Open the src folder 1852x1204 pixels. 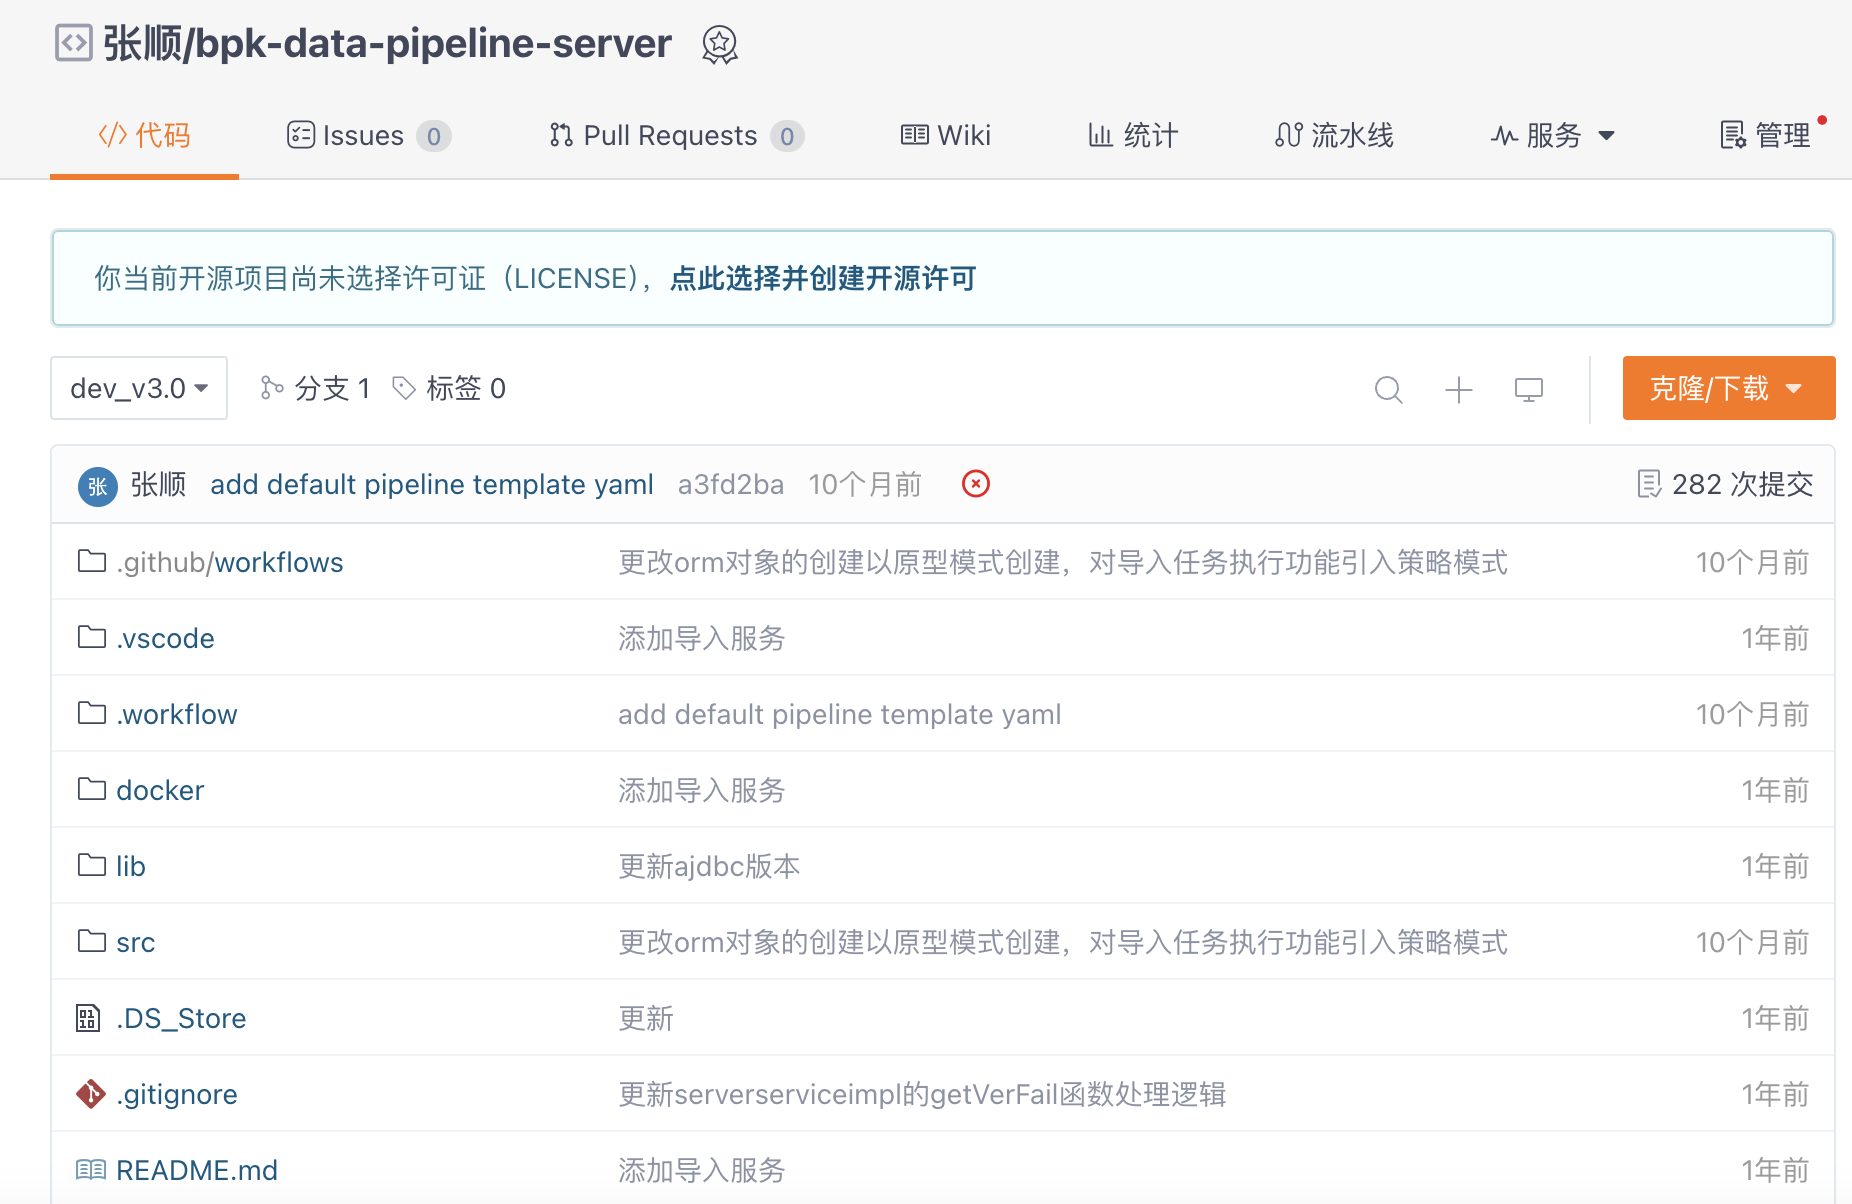pyautogui.click(x=136, y=942)
